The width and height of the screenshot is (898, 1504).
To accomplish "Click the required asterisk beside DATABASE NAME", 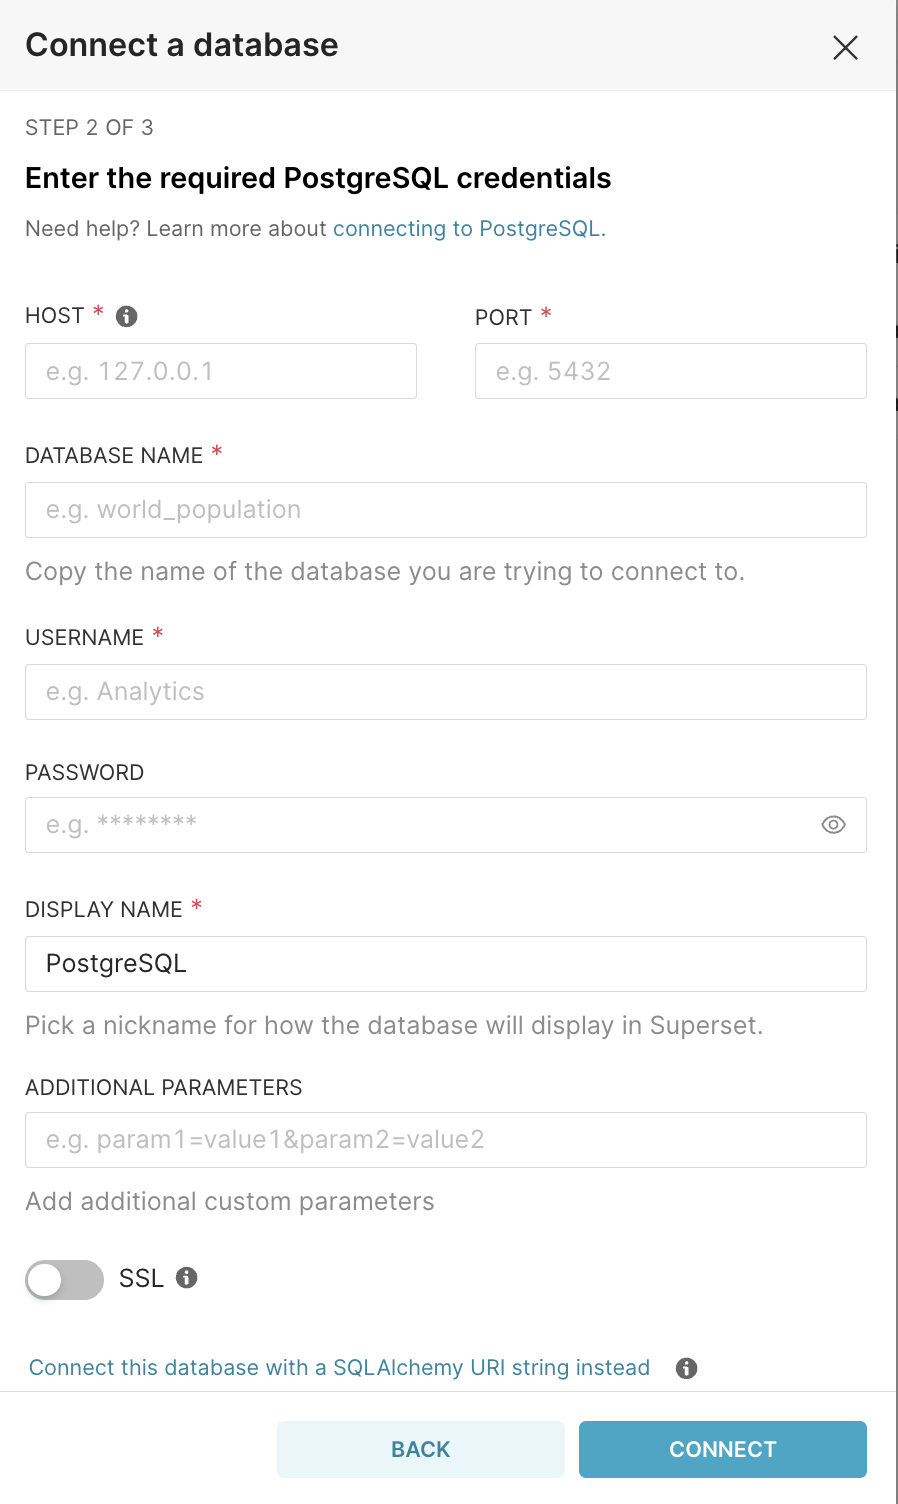I will (216, 452).
